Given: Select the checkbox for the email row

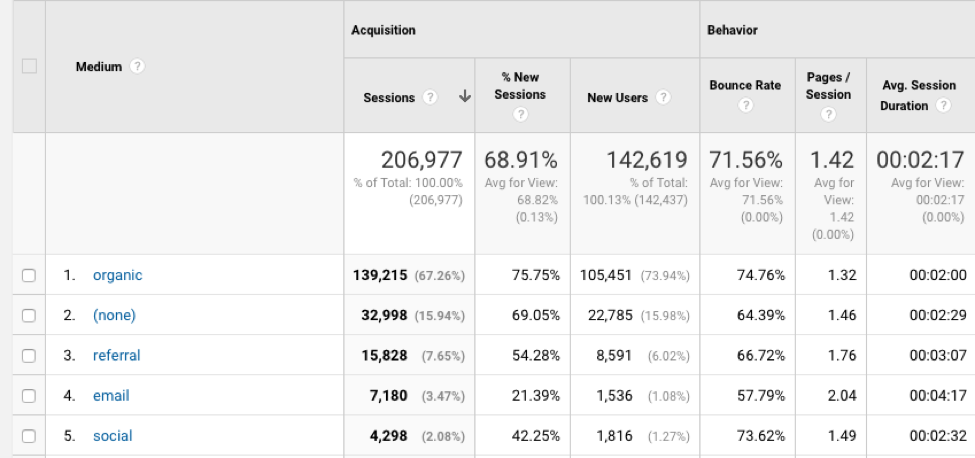Looking at the screenshot, I should (x=29, y=396).
